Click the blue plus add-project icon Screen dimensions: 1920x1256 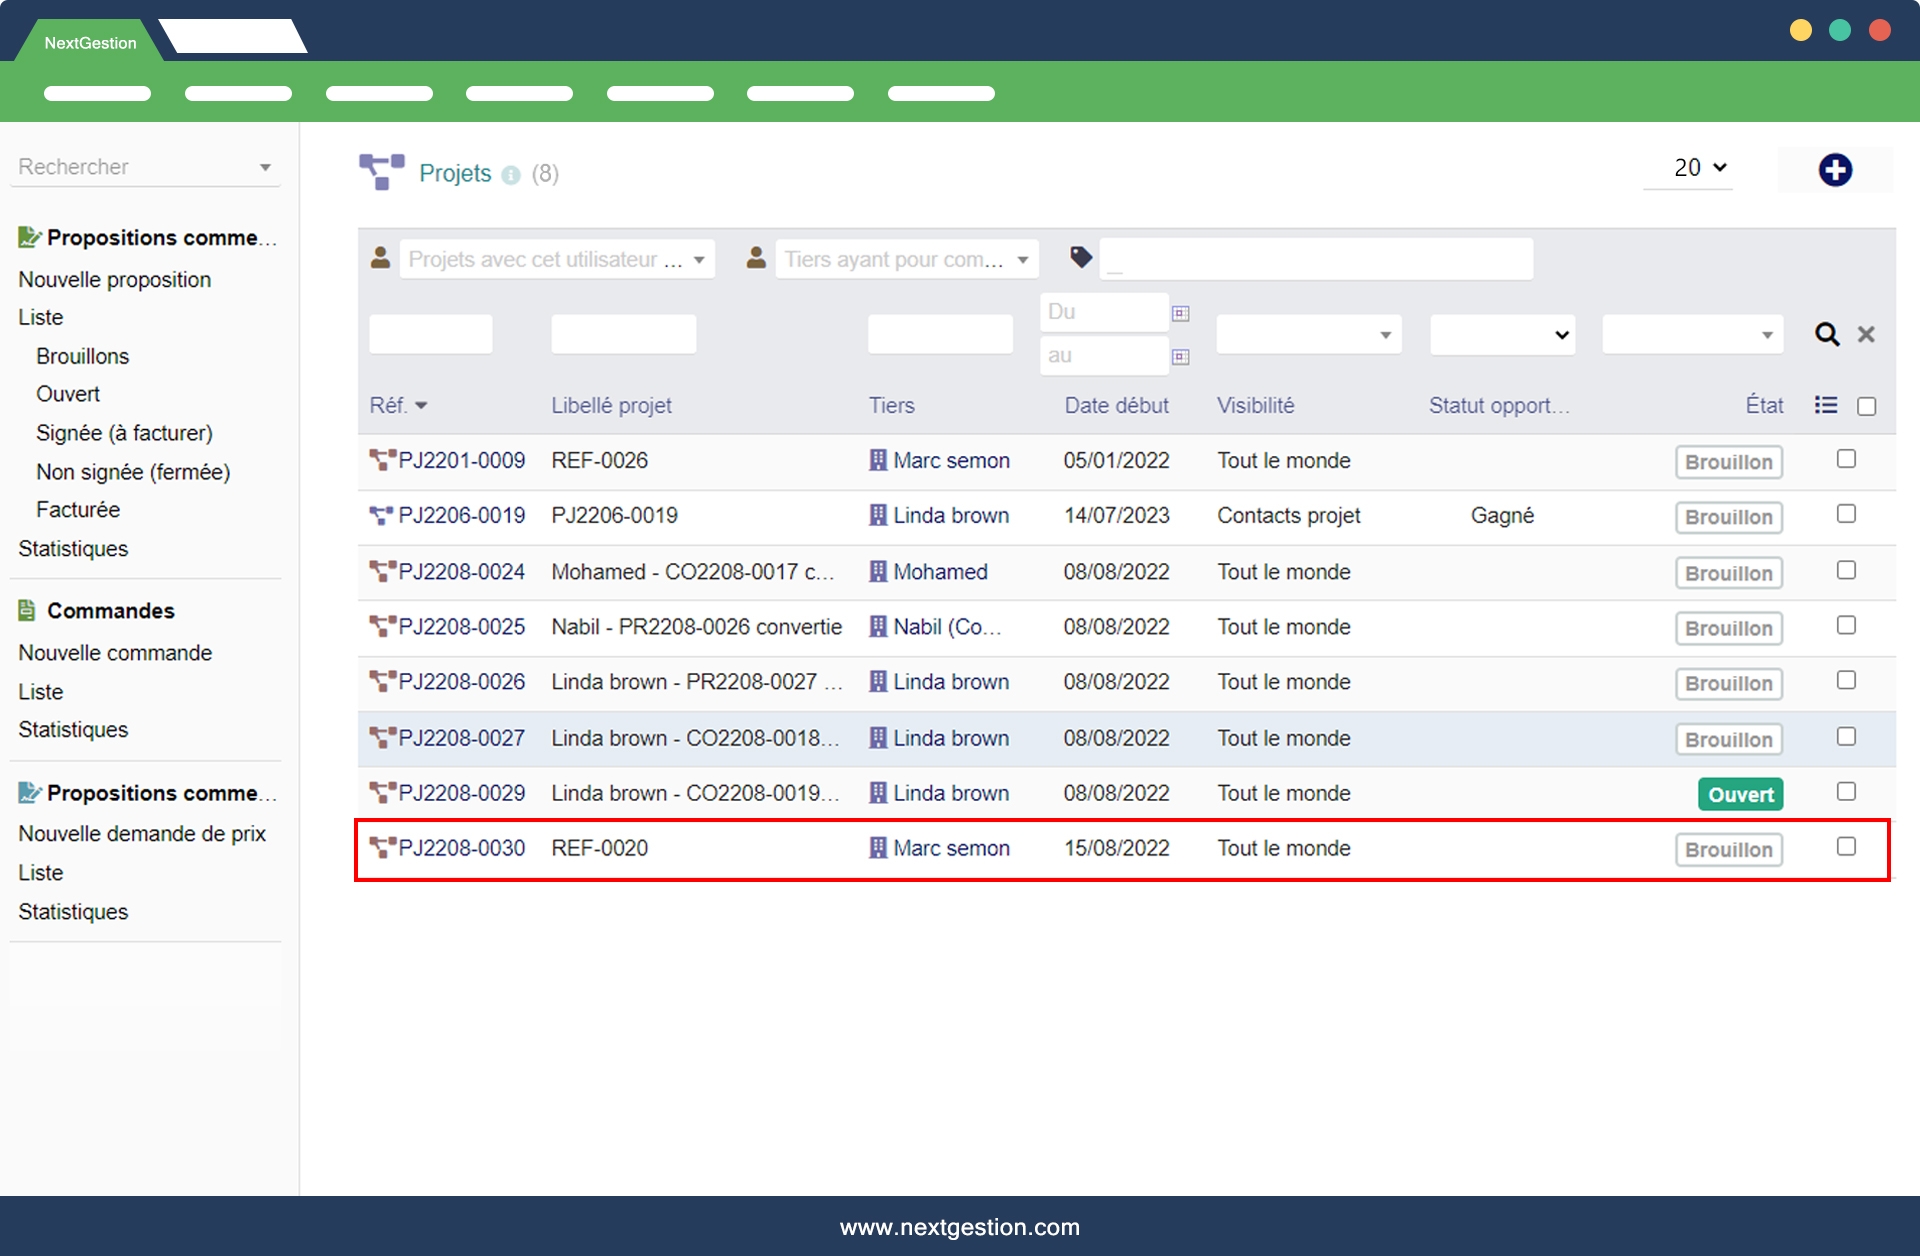pos(1834,170)
